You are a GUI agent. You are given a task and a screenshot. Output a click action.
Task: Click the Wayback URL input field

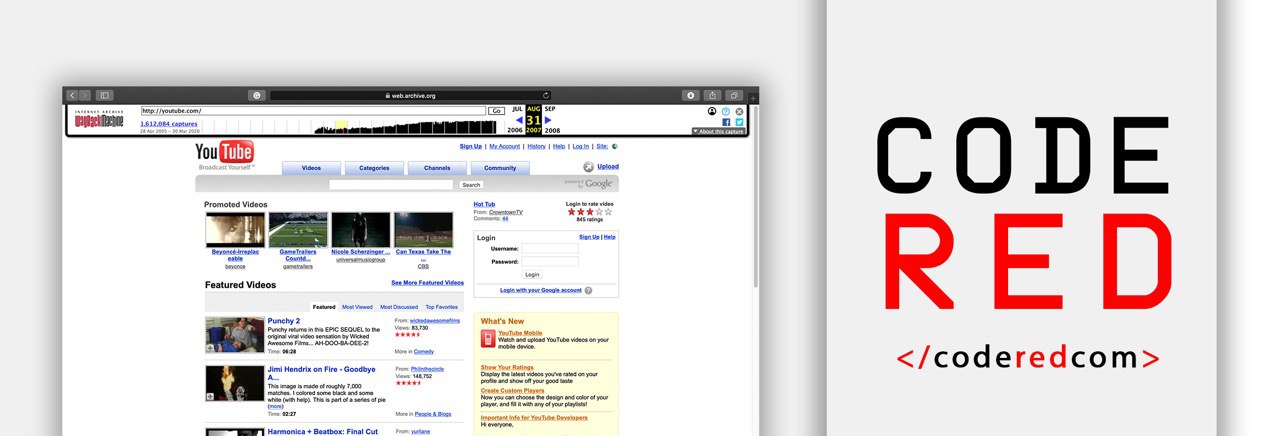coord(313,111)
